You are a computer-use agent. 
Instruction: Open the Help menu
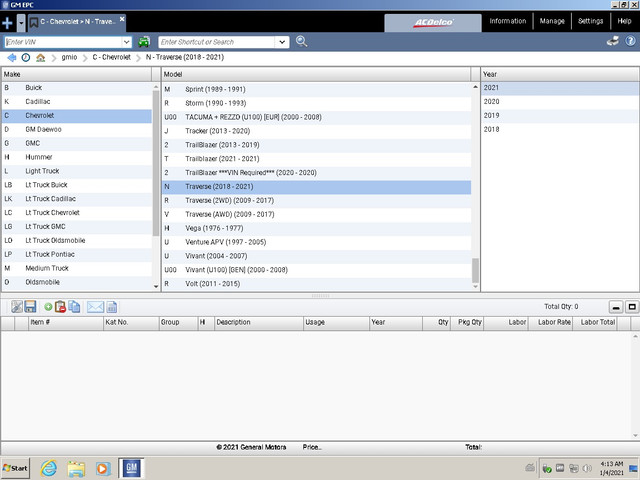624,21
